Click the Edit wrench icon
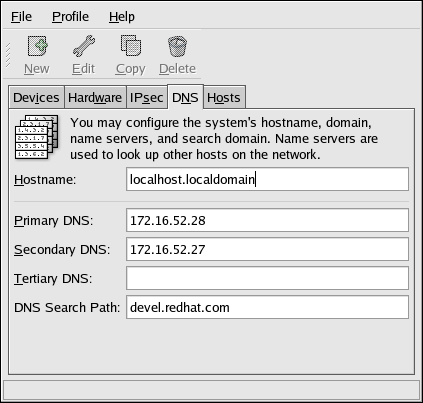 pyautogui.click(x=83, y=46)
